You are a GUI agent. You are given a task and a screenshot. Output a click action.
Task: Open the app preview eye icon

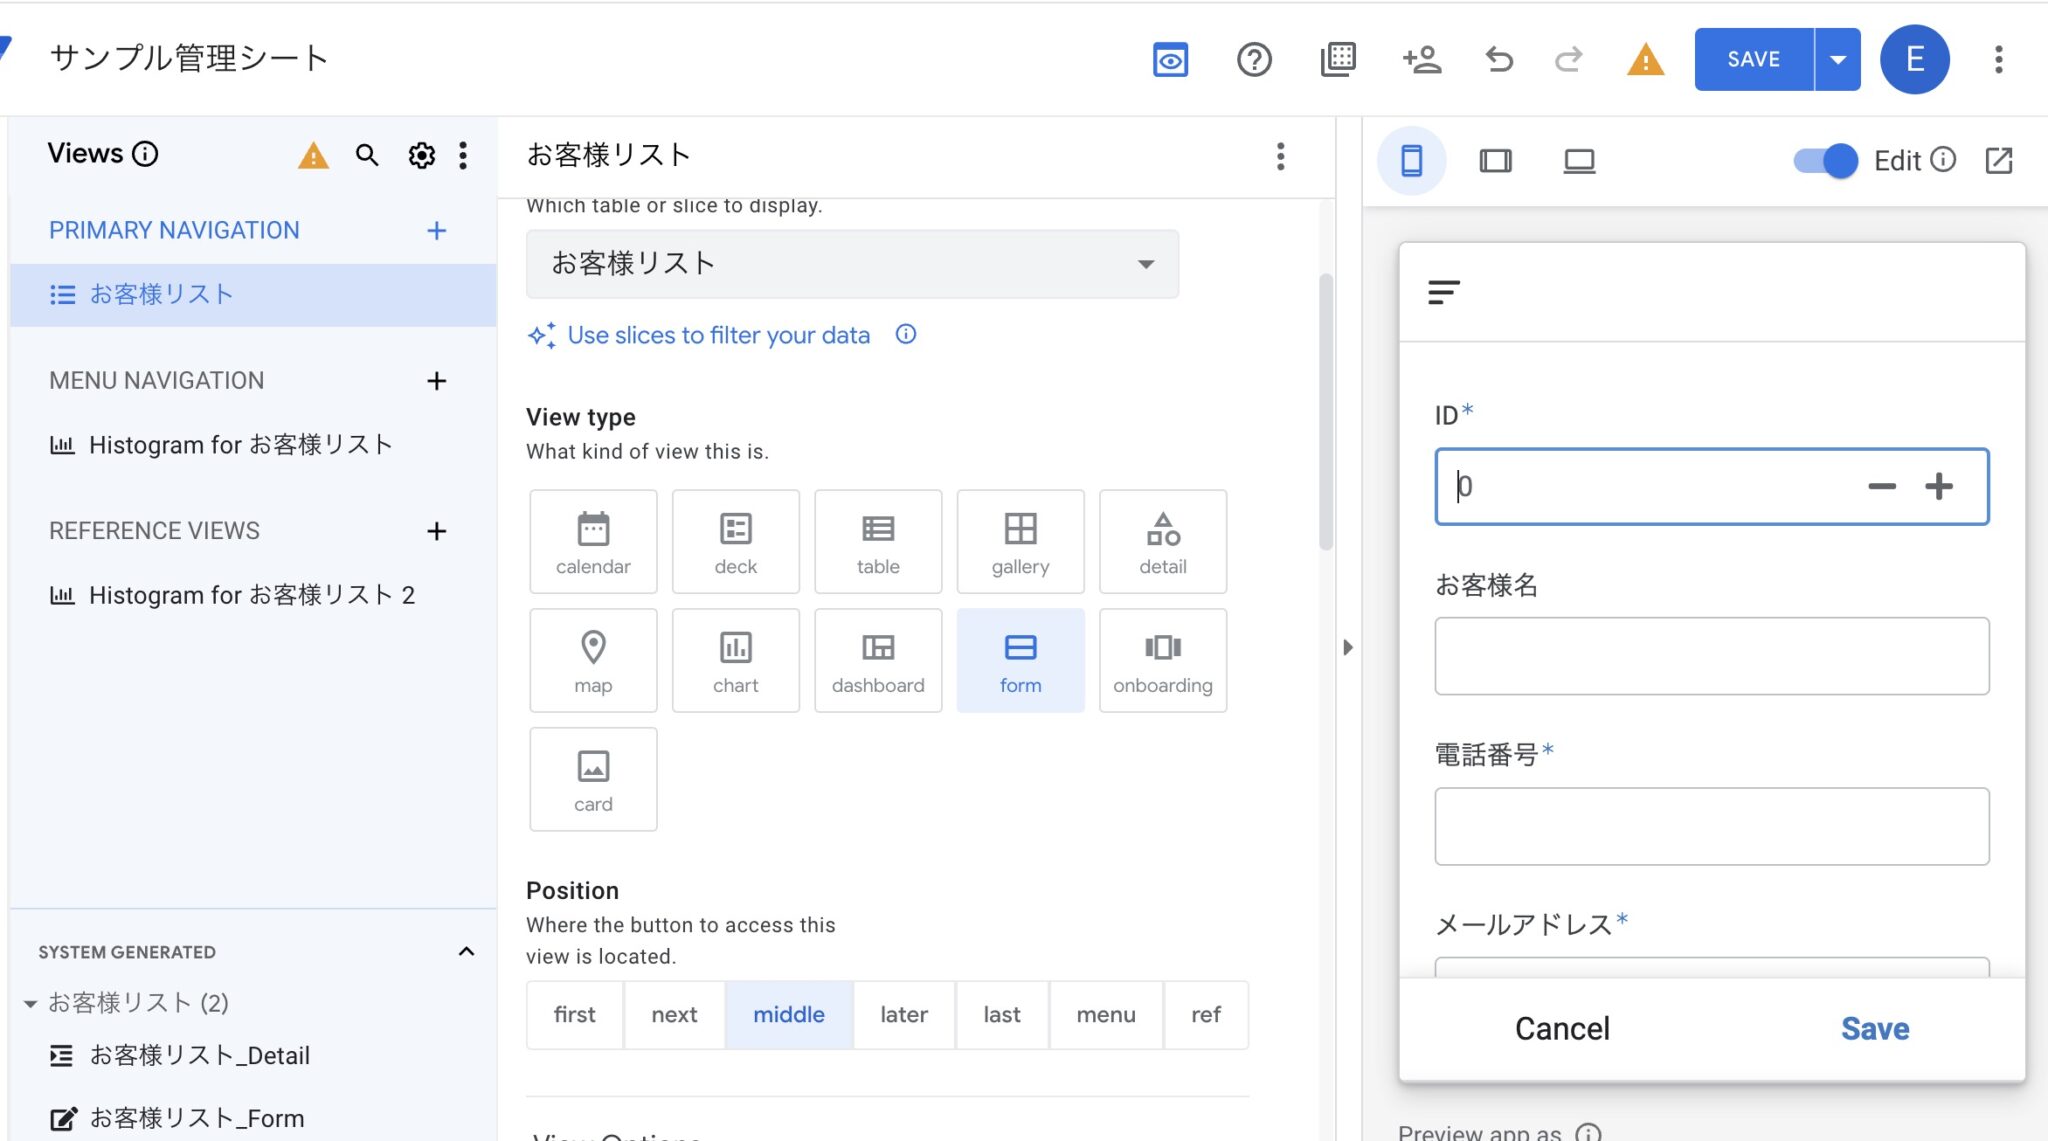tap(1171, 59)
